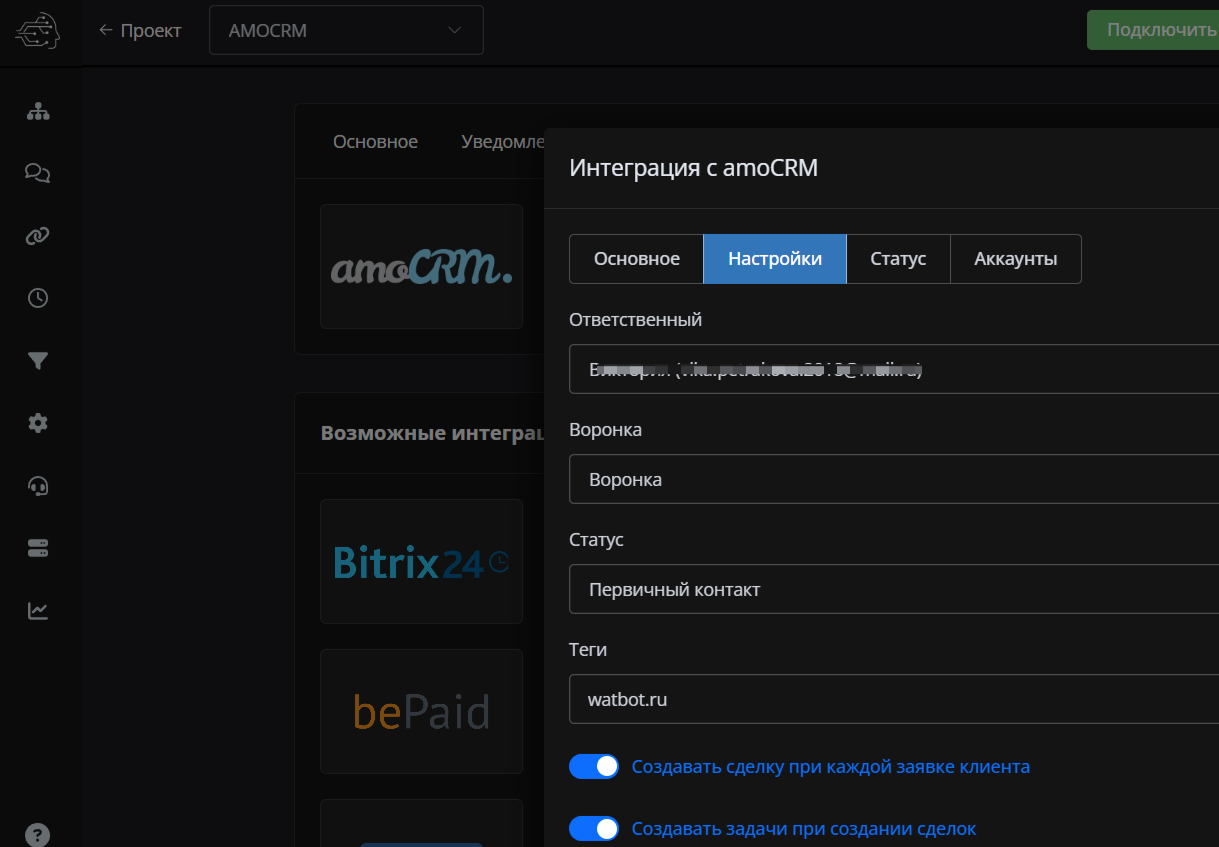This screenshot has height=847, width=1219.
Task: Open the Статус dropdown with Первичный контакт
Action: coord(892,590)
